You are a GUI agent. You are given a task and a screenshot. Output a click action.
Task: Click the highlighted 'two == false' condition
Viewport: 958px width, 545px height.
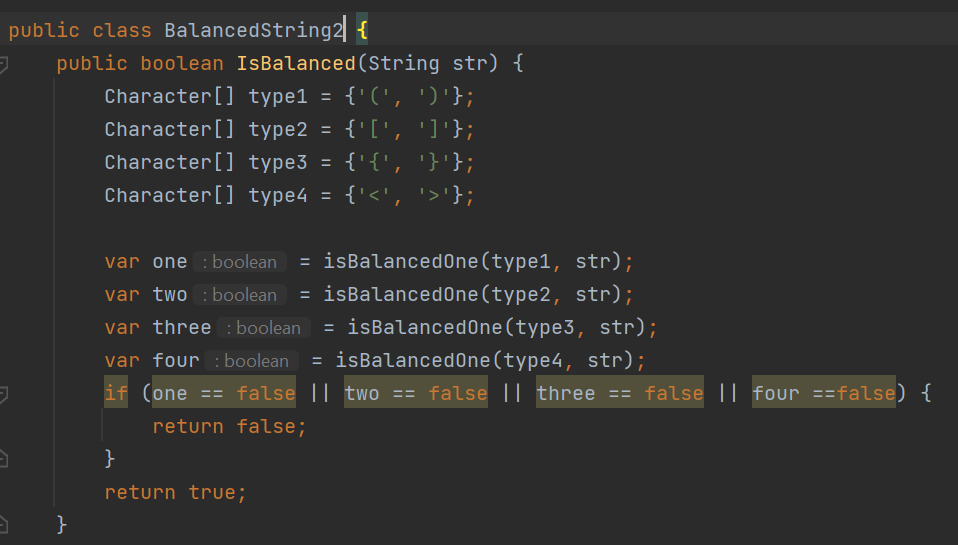coord(416,393)
